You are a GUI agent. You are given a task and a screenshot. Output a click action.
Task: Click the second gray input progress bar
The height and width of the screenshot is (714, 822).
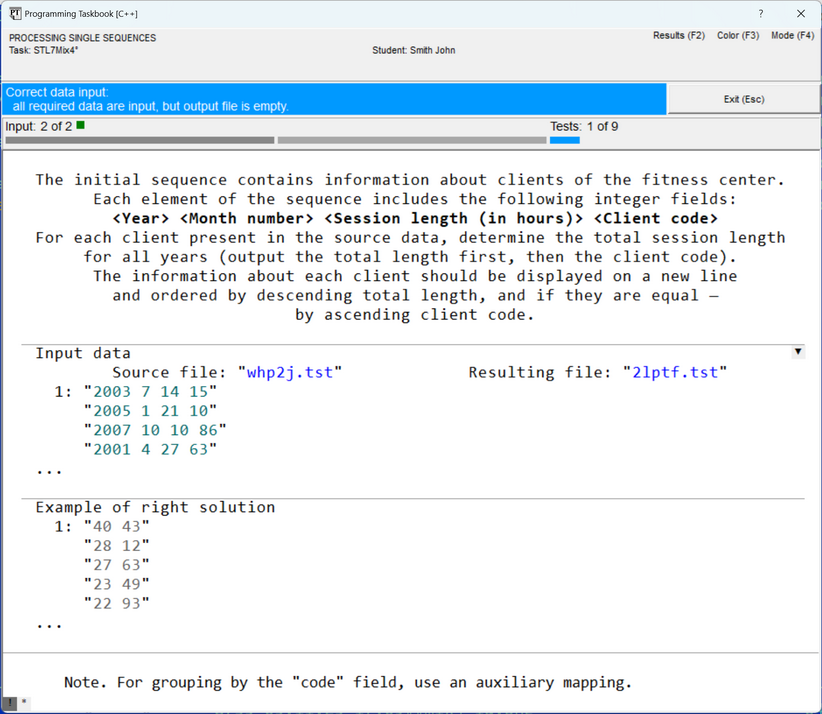[x=411, y=140]
